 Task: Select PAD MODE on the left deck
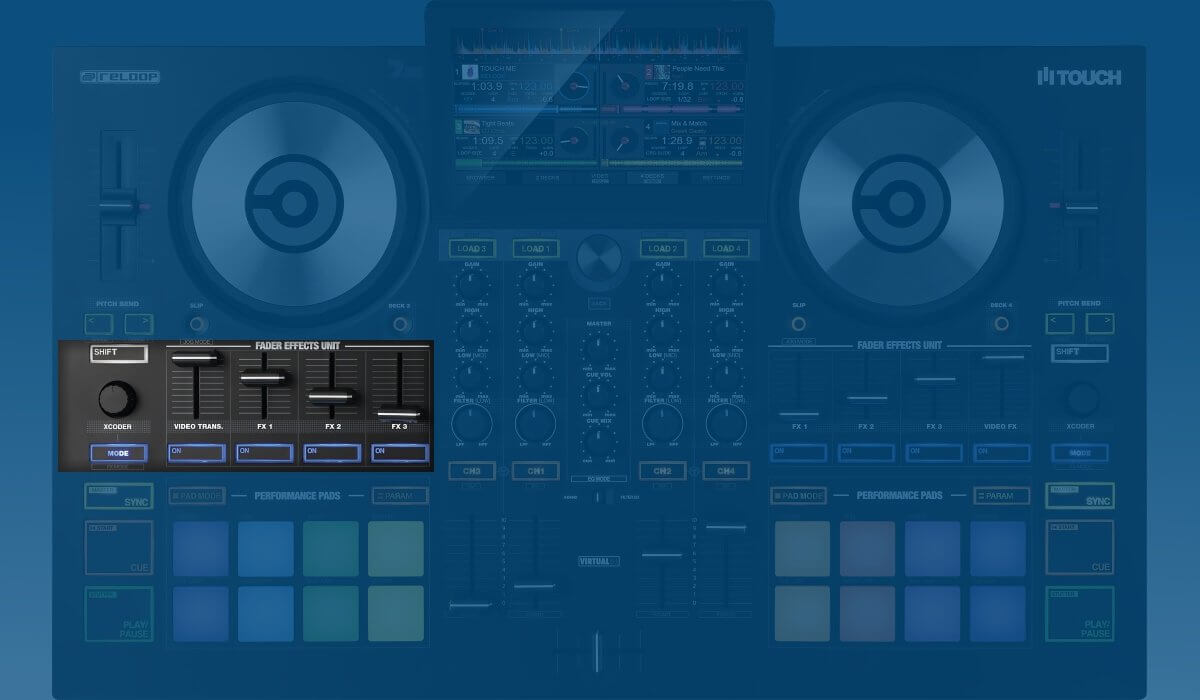pos(197,495)
